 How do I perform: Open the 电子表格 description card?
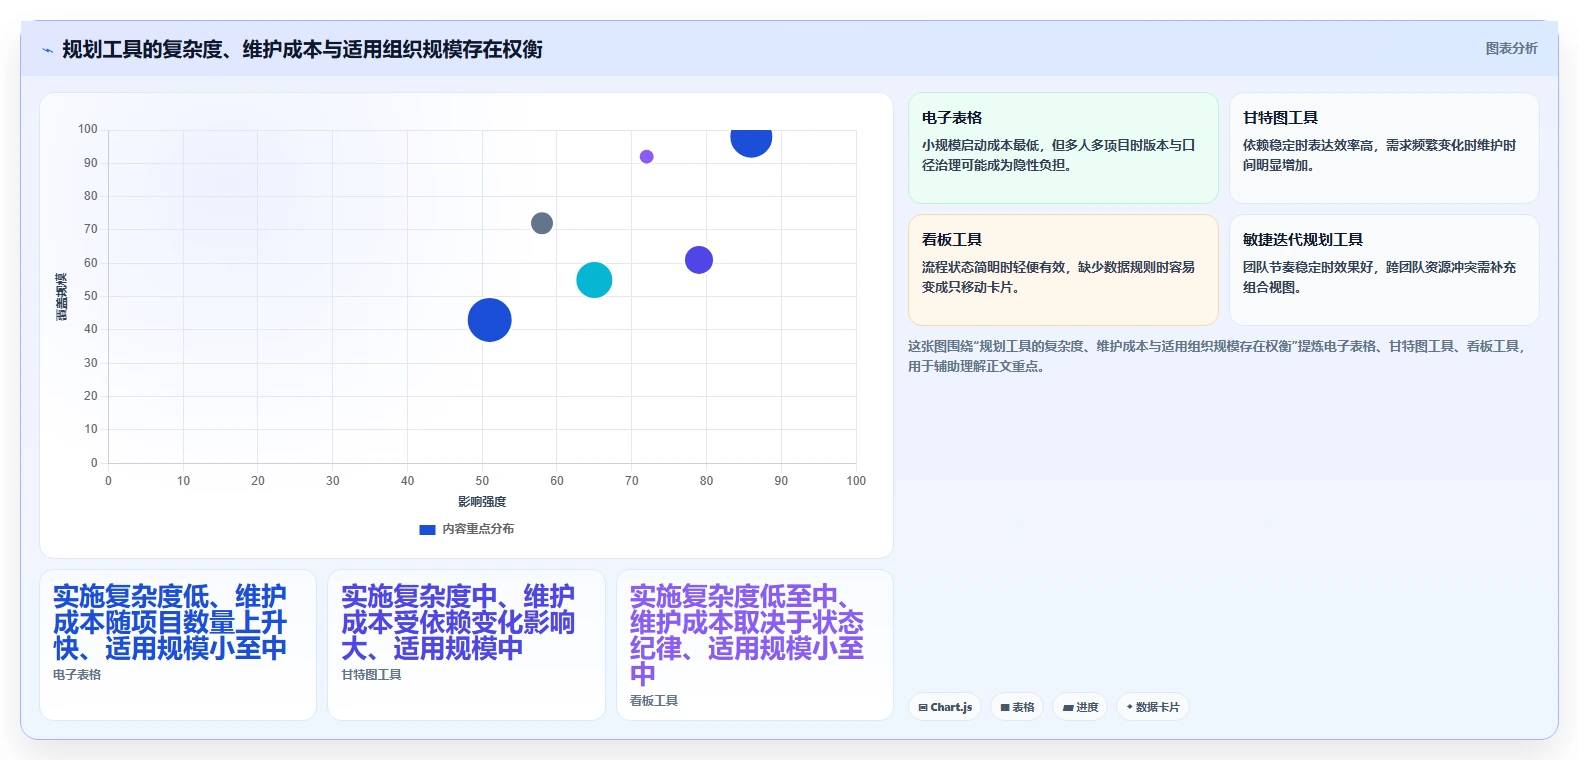(1063, 148)
